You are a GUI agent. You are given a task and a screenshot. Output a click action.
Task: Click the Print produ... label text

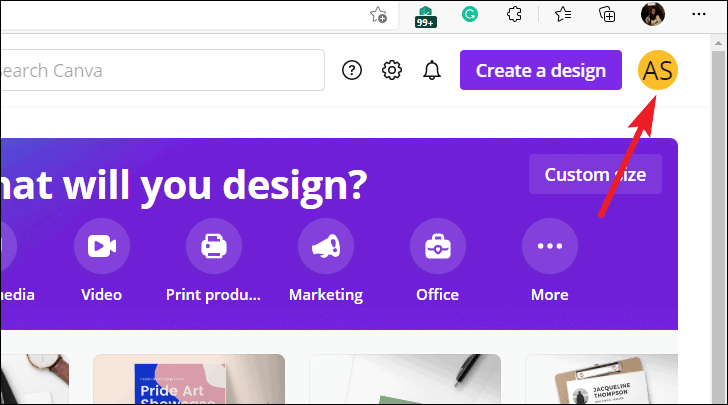point(214,295)
